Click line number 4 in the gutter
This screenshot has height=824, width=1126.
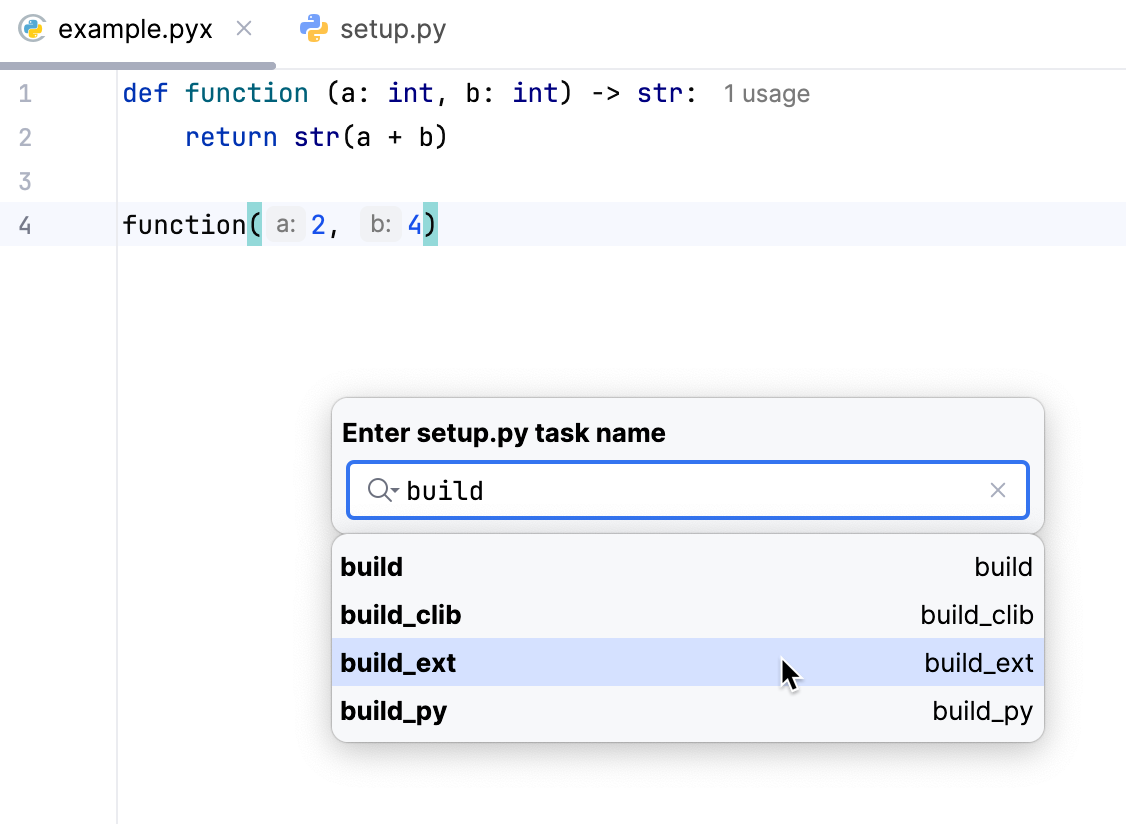(x=25, y=225)
